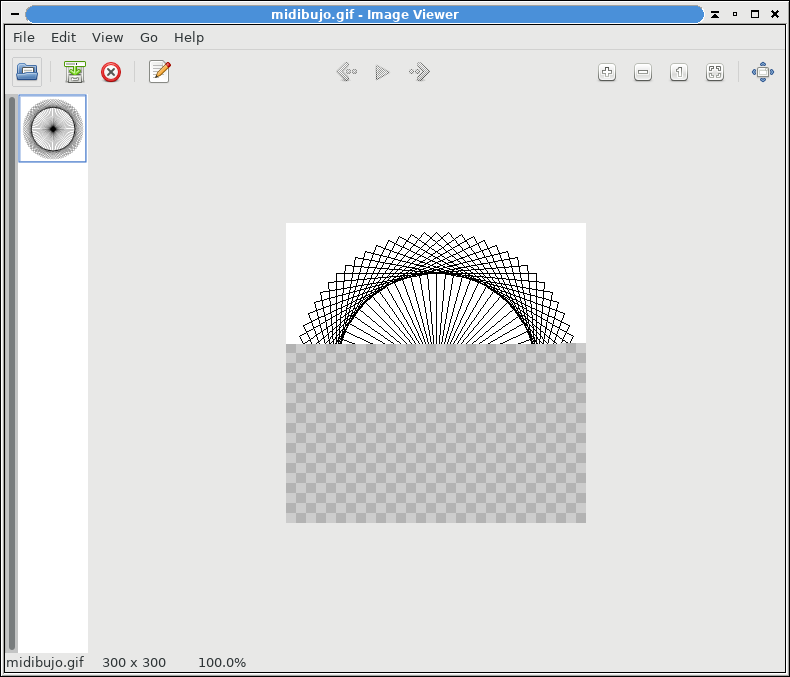This screenshot has height=677, width=790.
Task: Open the Go menu
Action: (149, 37)
